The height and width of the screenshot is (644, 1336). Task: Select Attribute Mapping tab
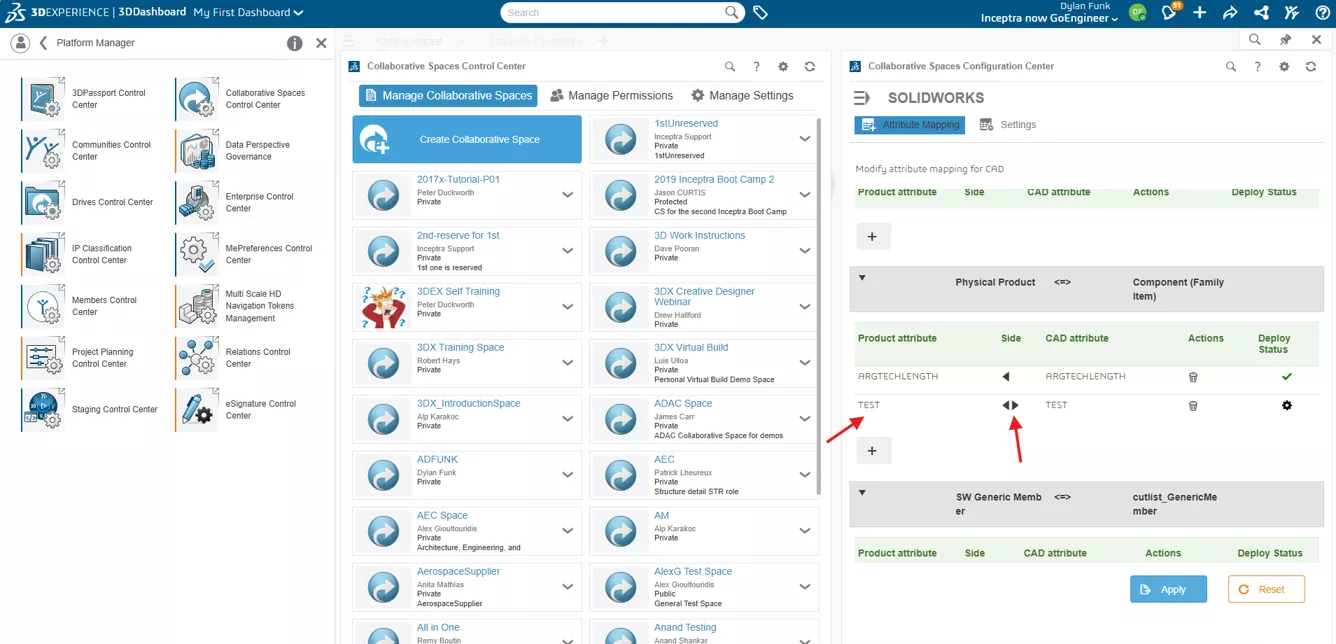pyautogui.click(x=909, y=125)
